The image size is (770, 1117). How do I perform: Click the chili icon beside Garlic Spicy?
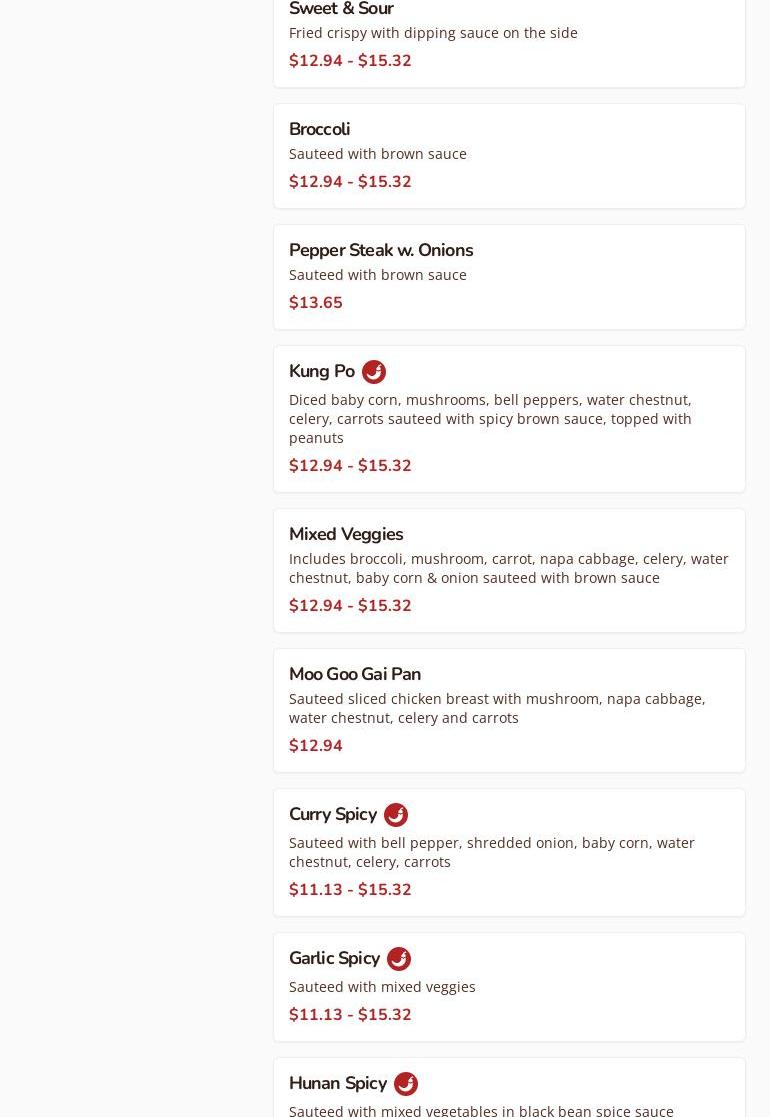tap(398, 959)
